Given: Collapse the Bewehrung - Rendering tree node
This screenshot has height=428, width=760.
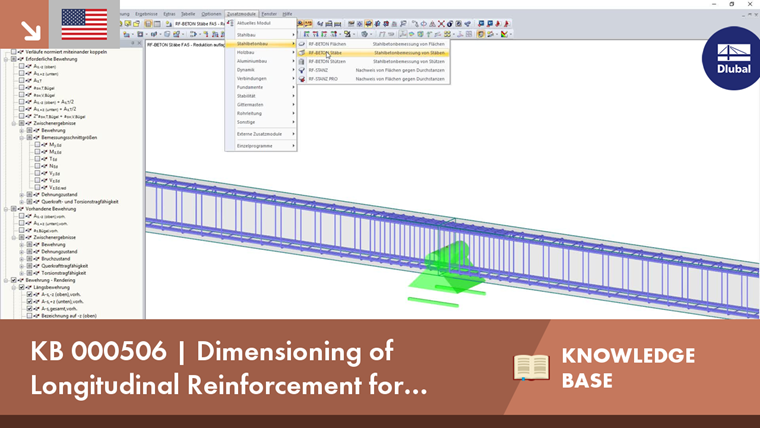Looking at the screenshot, I should [x=6, y=280].
